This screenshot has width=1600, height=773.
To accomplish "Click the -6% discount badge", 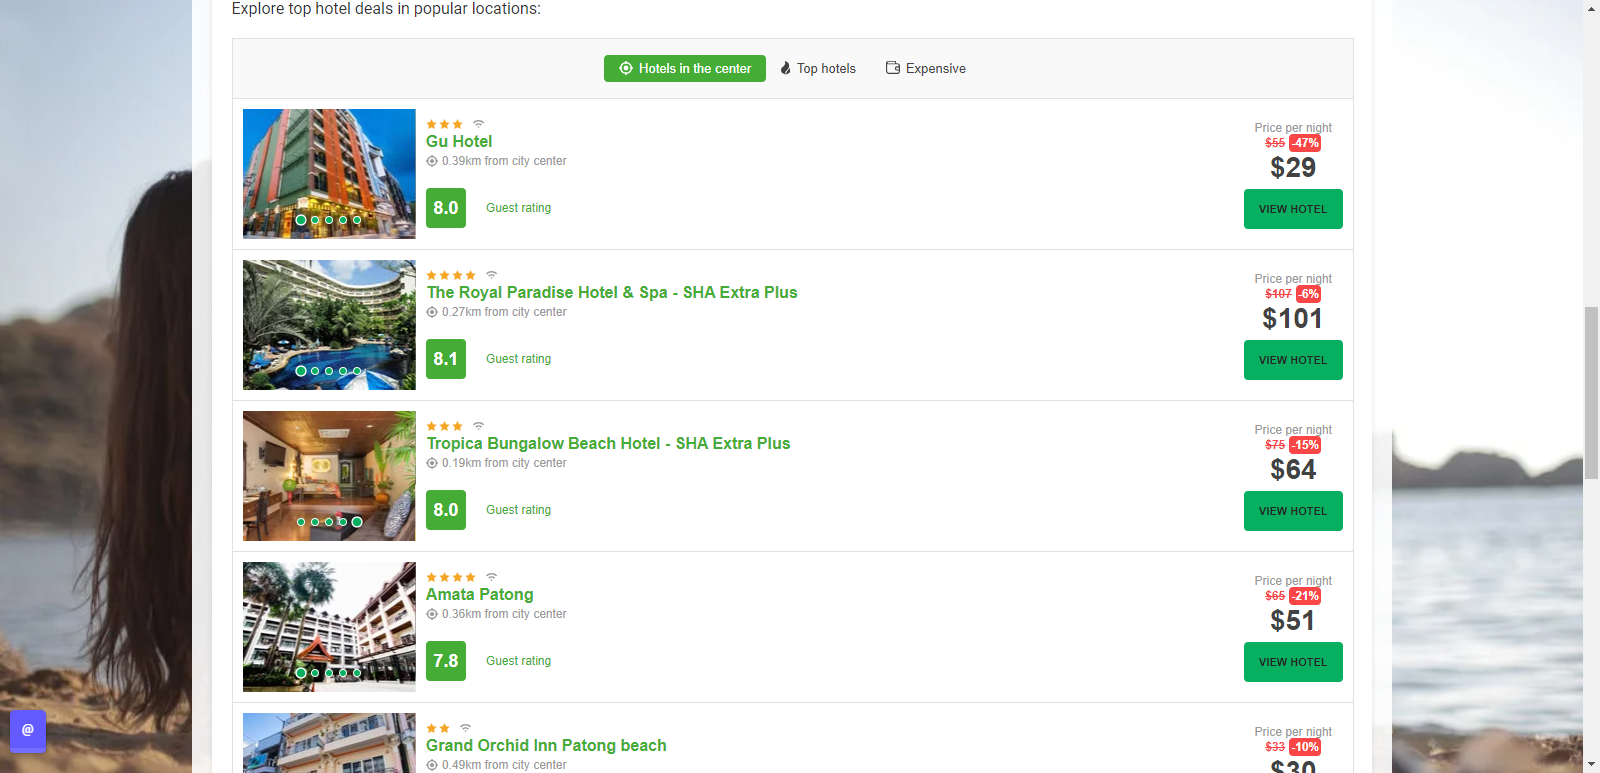I will [x=1309, y=294].
